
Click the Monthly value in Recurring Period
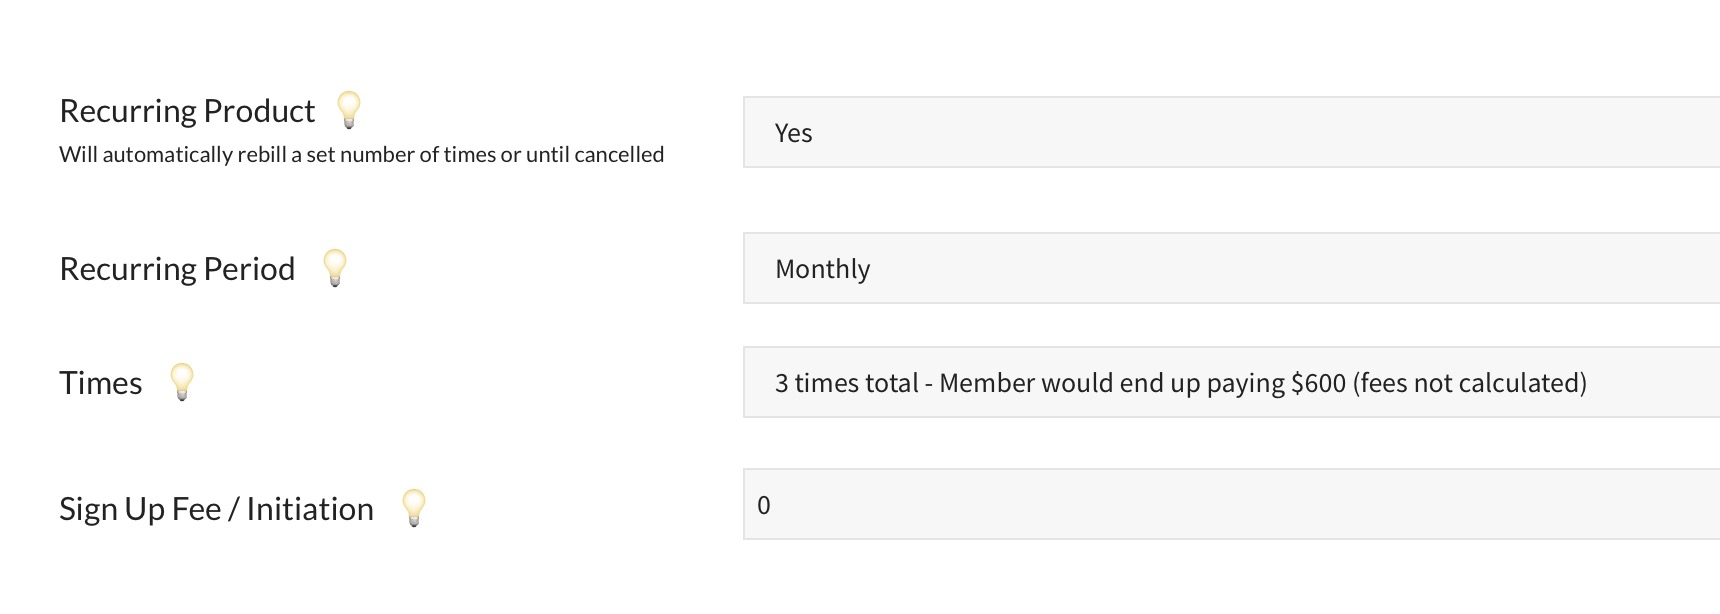pyautogui.click(x=822, y=268)
